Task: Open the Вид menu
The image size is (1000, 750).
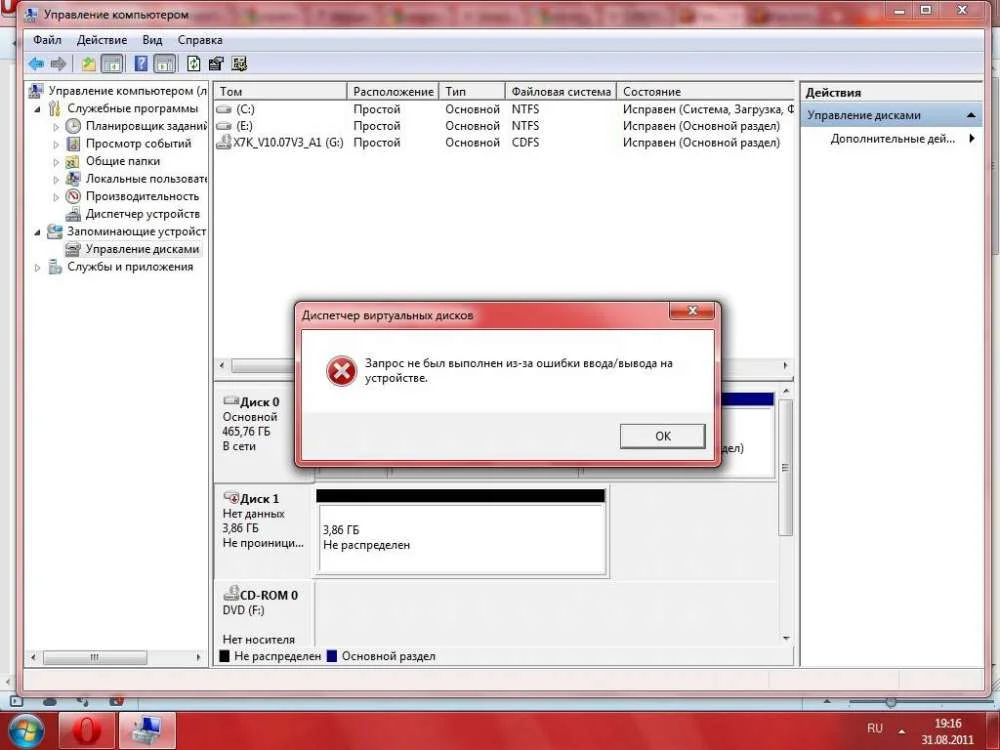Action: pos(152,40)
